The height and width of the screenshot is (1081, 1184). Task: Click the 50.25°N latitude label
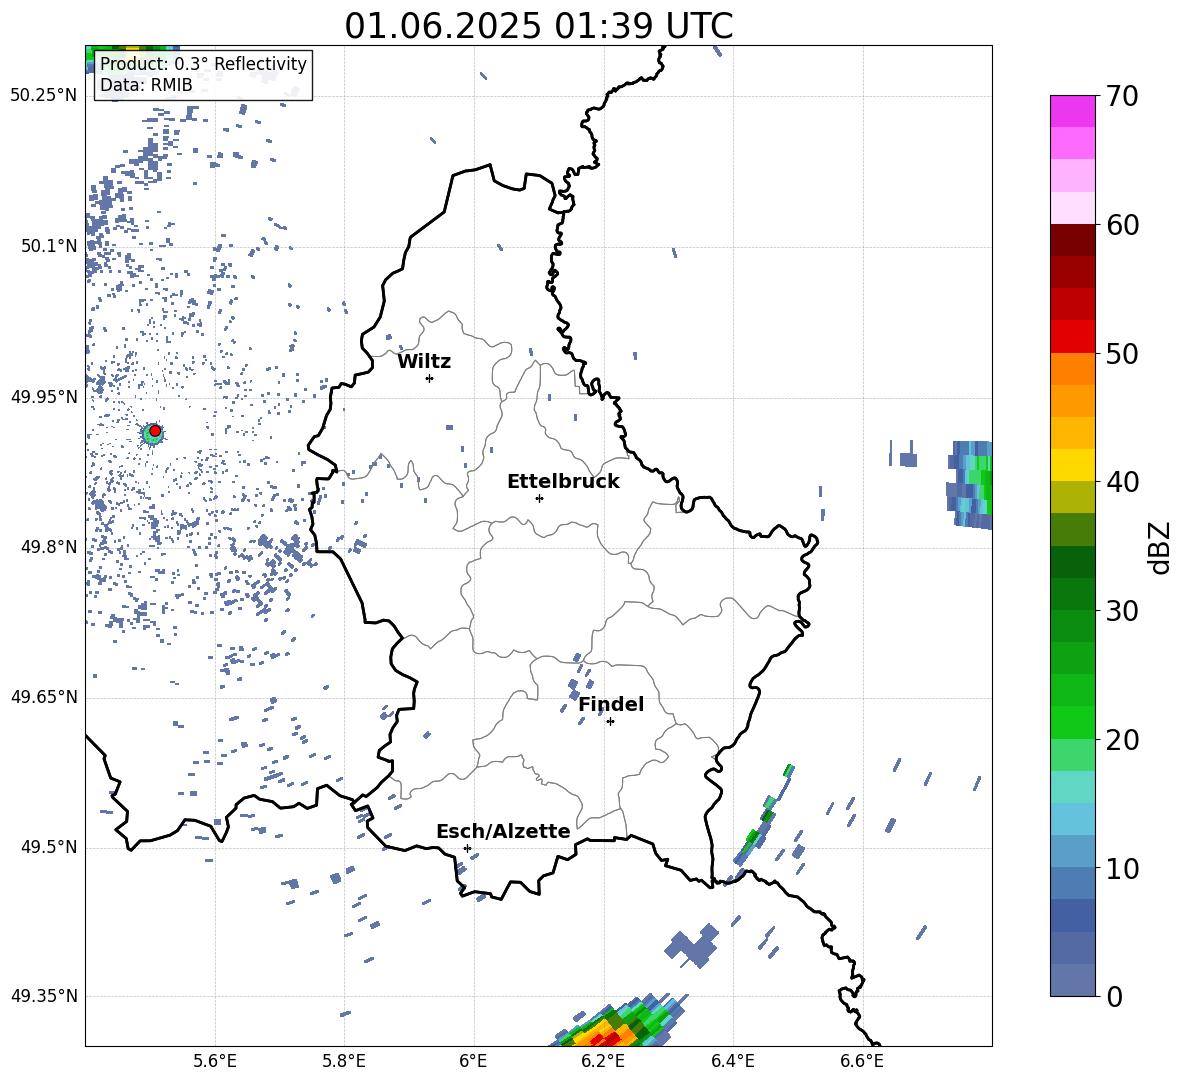44,96
